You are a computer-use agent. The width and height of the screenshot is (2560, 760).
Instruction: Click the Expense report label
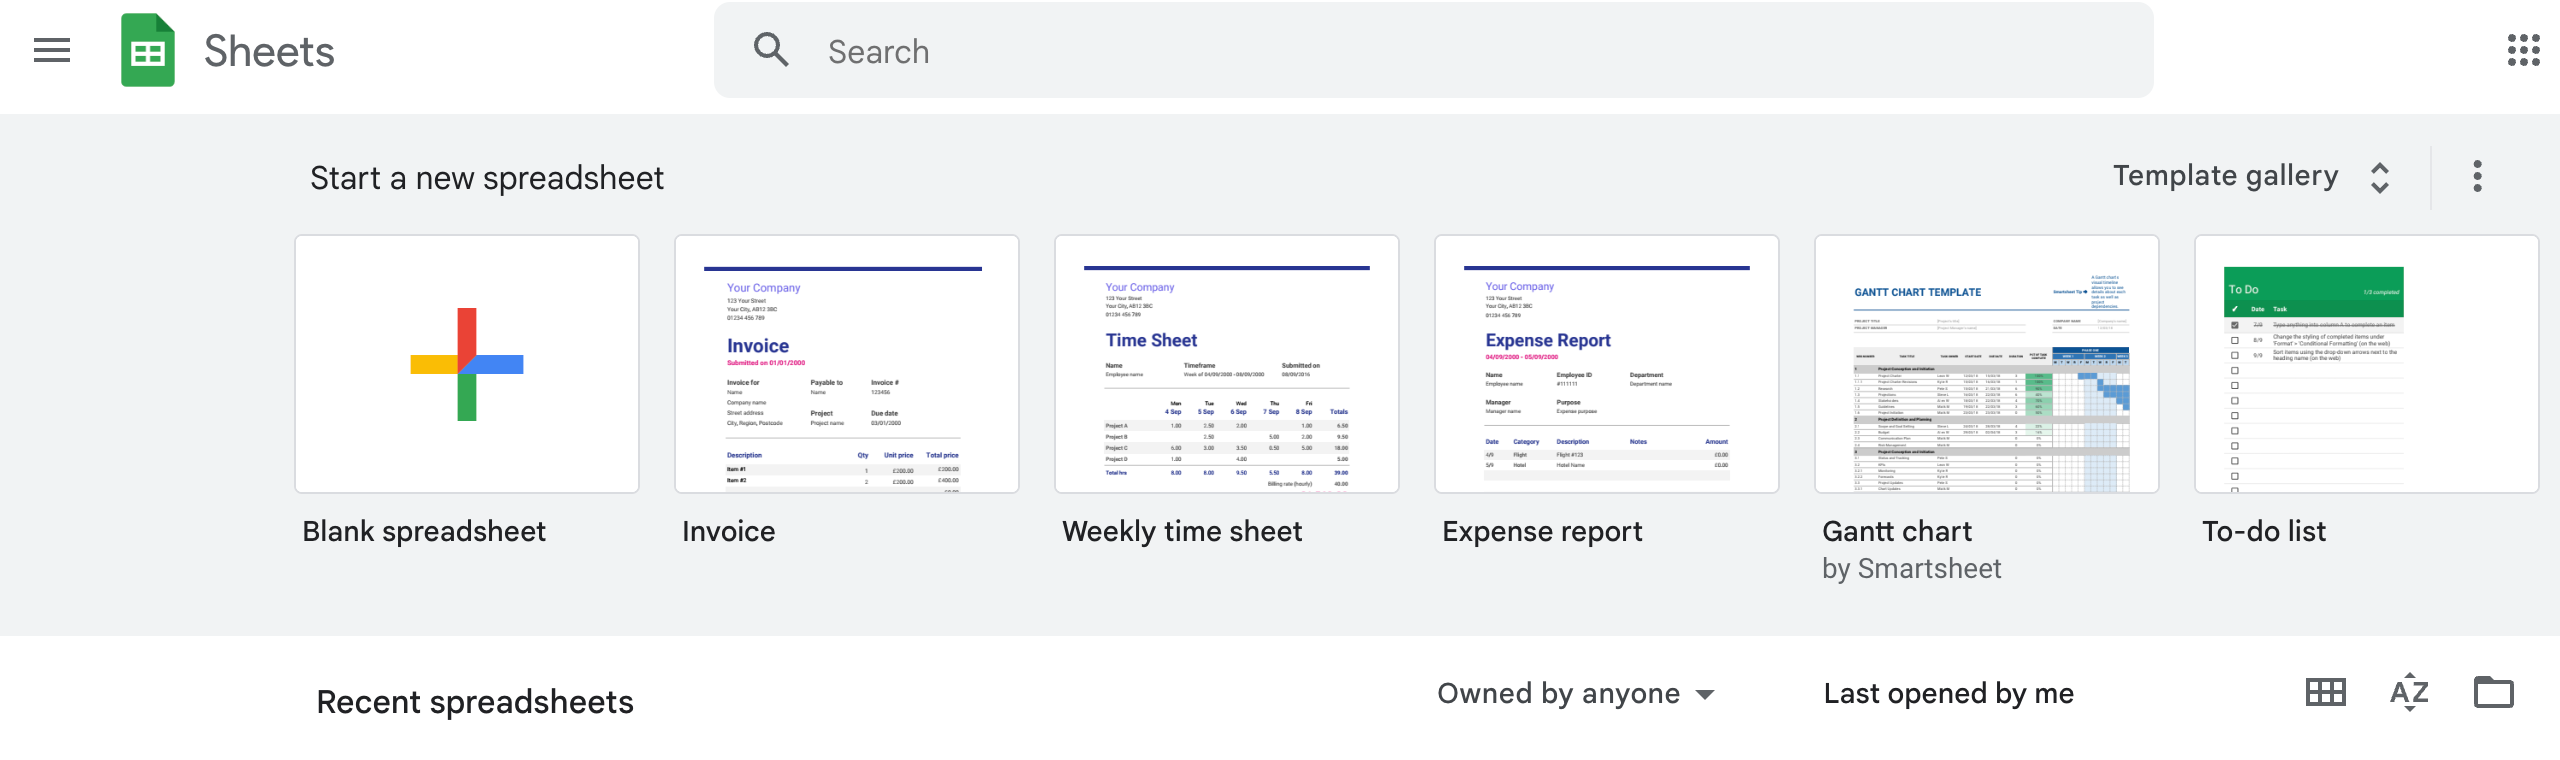[x=1542, y=531]
